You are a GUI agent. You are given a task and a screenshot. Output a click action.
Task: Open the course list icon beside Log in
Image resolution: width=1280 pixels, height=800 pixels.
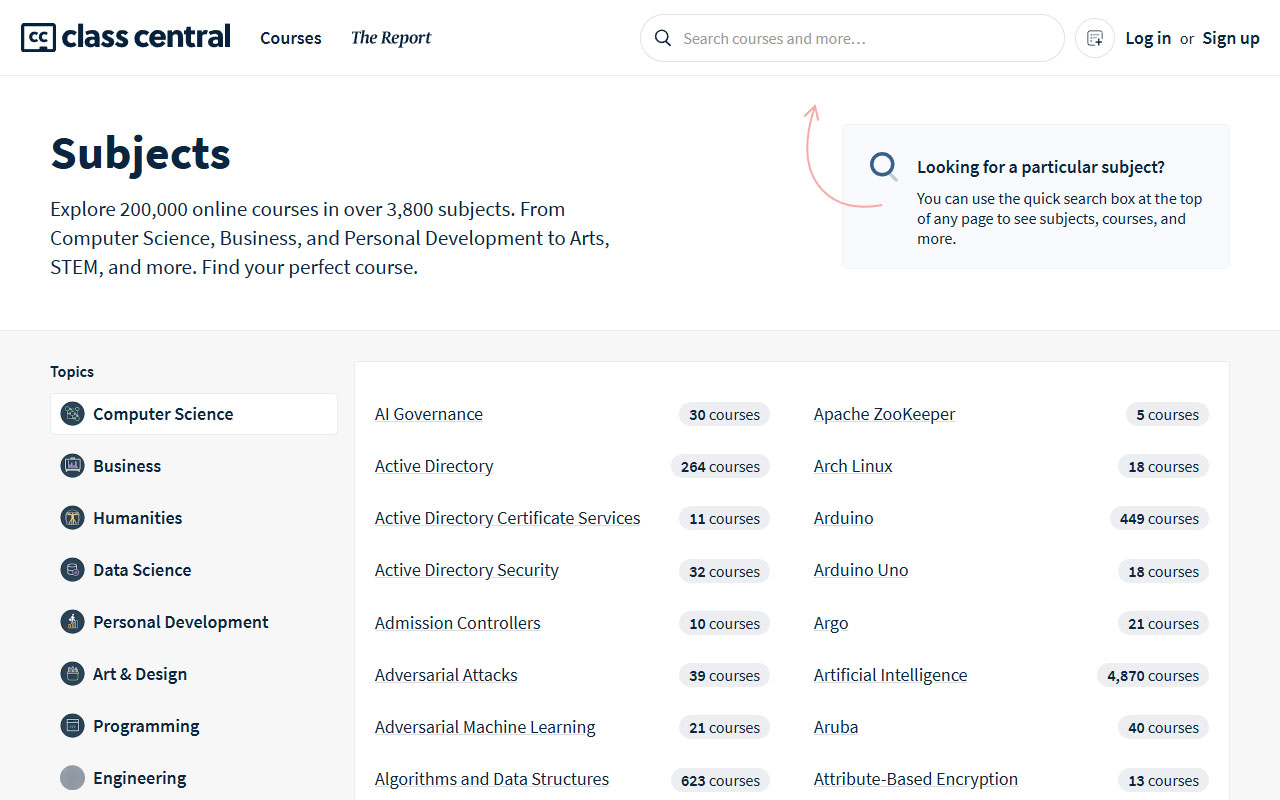point(1095,38)
